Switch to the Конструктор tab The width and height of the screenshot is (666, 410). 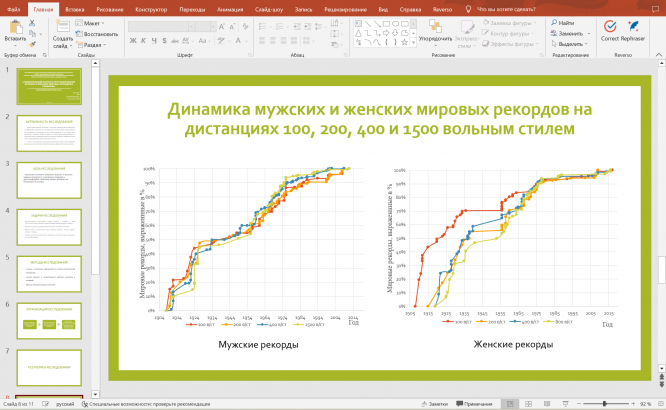point(151,9)
